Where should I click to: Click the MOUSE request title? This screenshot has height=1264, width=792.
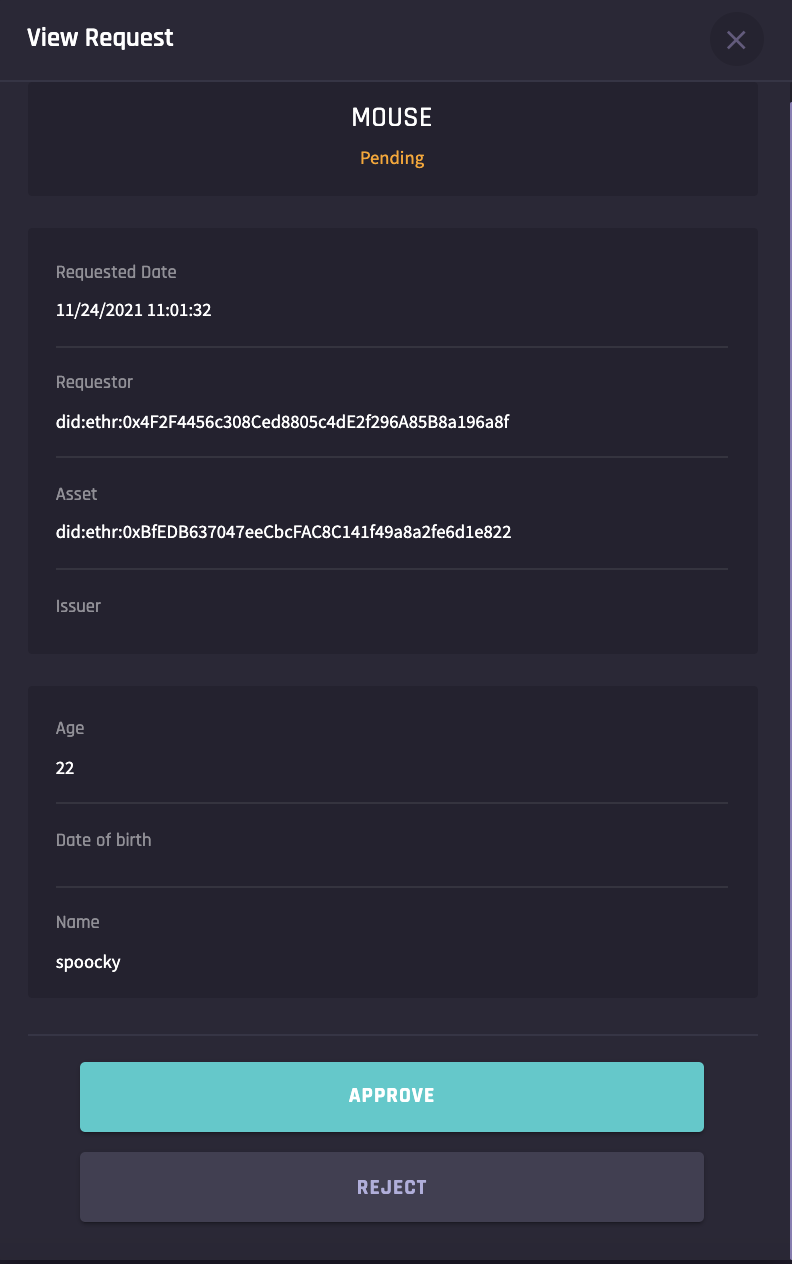click(x=392, y=118)
